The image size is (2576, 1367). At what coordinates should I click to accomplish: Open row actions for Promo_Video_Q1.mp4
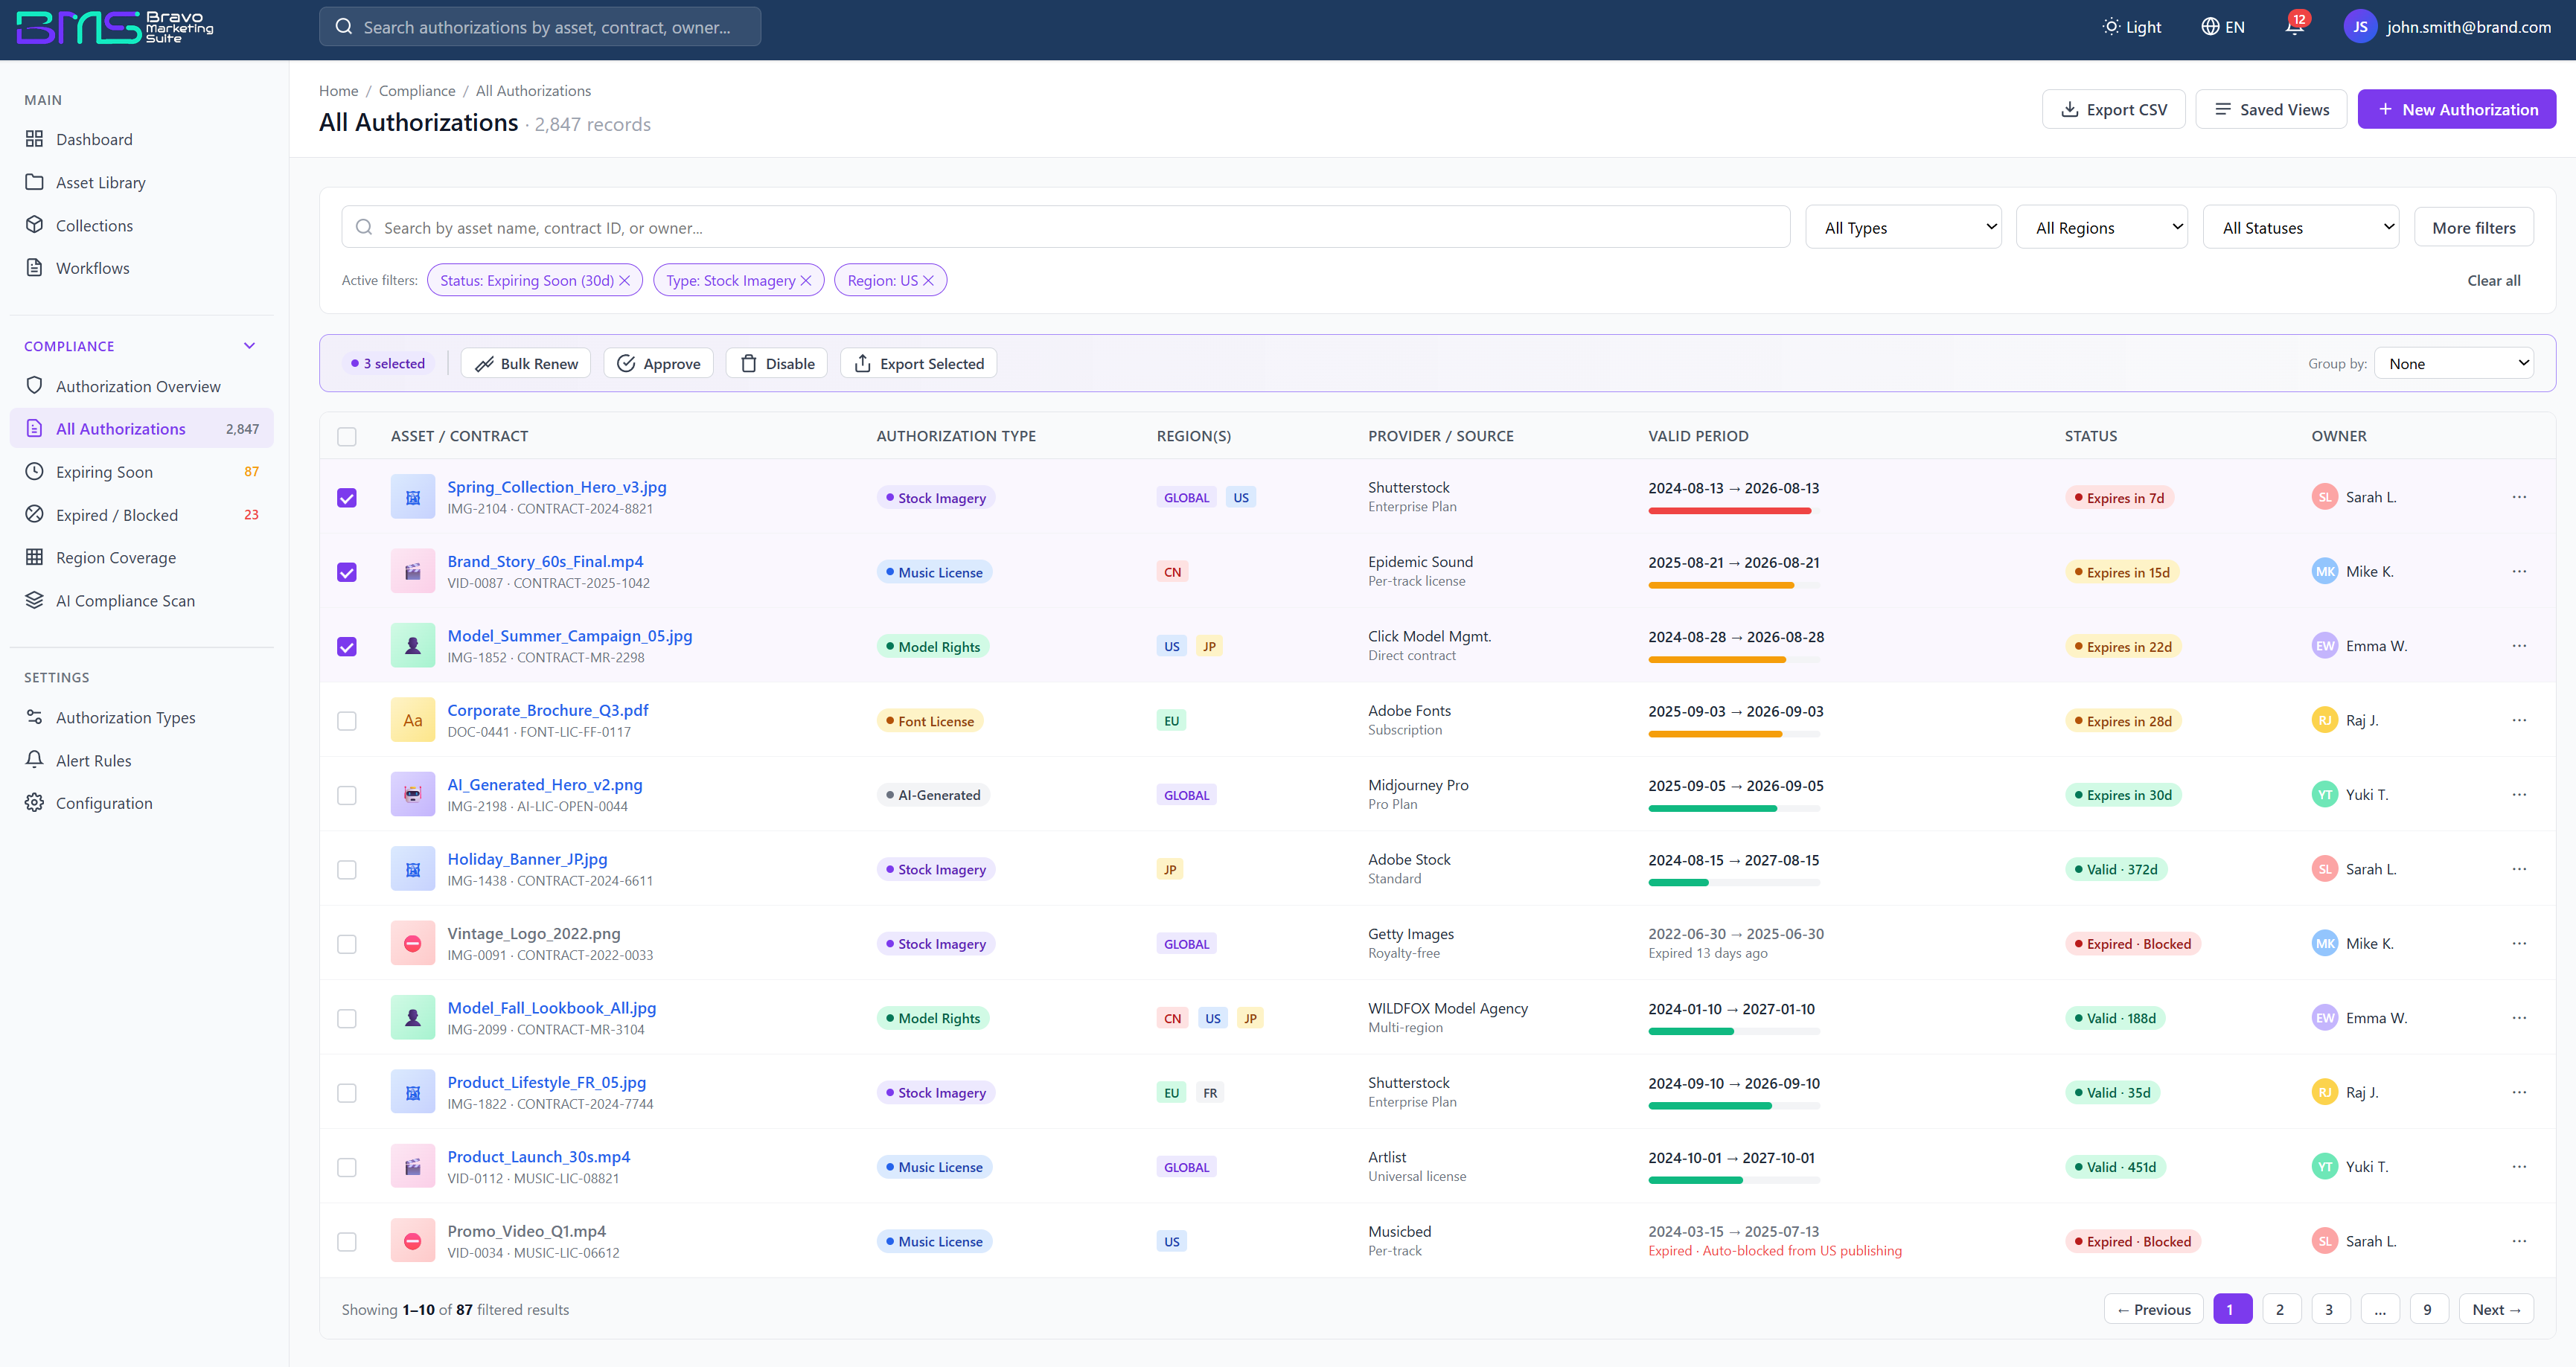[x=2519, y=1241]
